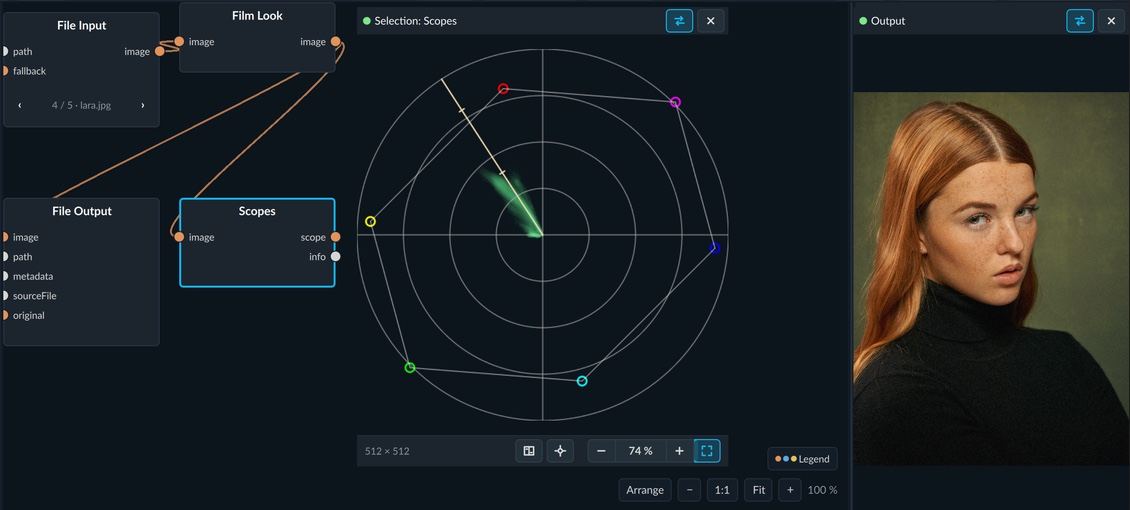Click the File Input fallback port

(4, 71)
